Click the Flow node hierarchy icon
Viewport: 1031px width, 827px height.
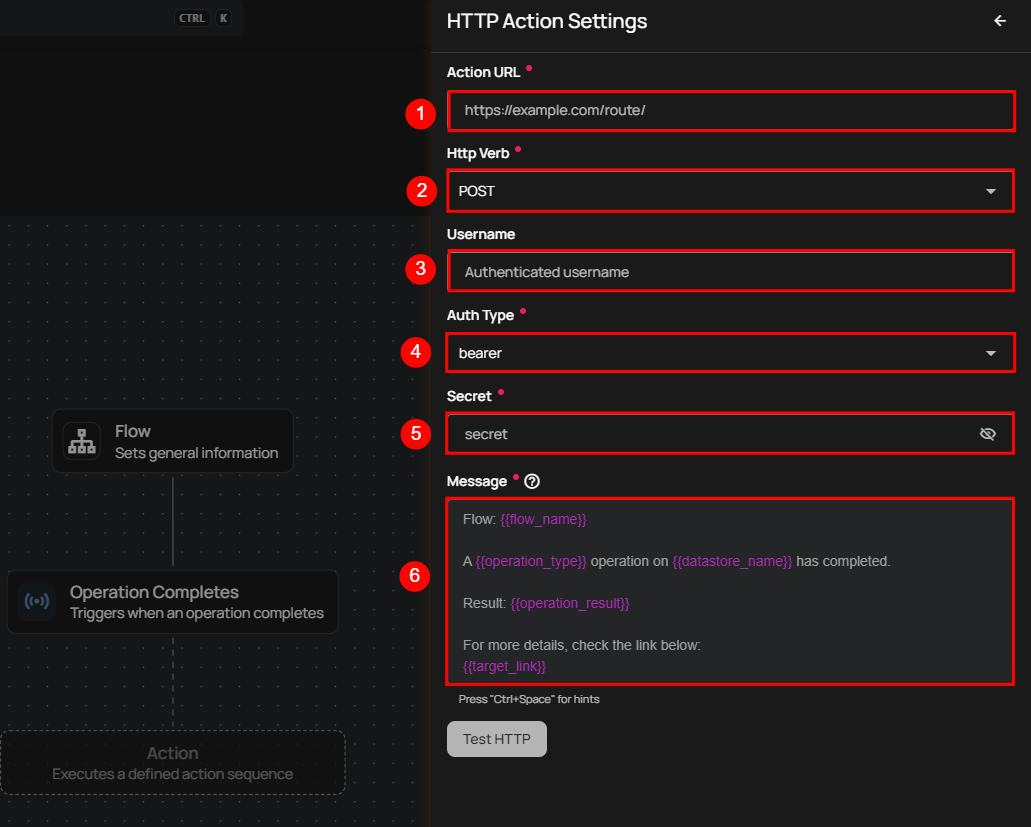[x=81, y=441]
